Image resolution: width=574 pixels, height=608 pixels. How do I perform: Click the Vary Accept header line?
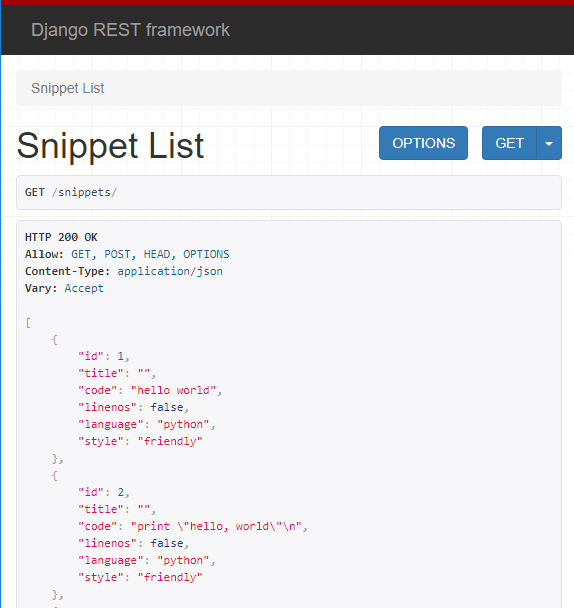pyautogui.click(x=64, y=288)
